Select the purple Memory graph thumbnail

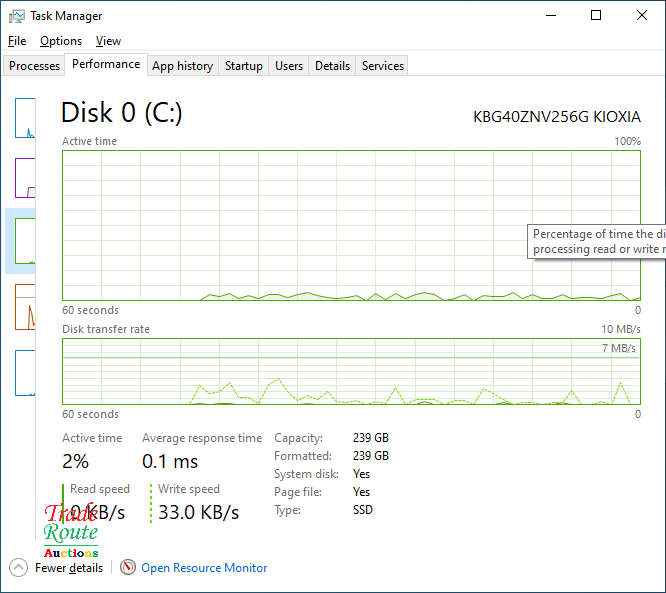click(25, 178)
